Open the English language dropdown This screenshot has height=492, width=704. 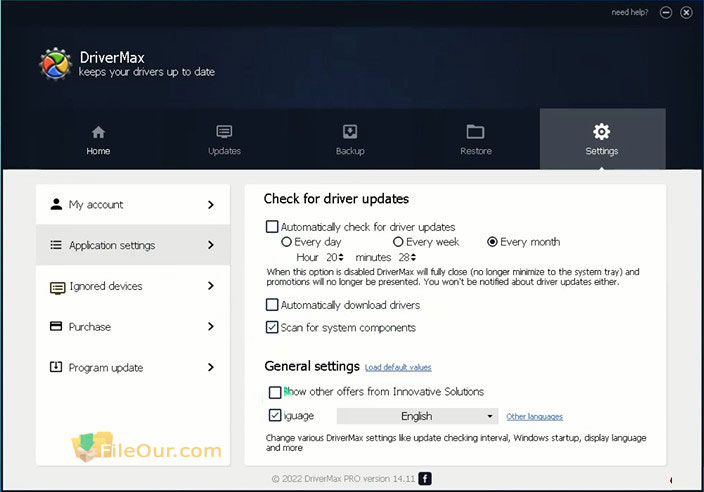[x=418, y=416]
